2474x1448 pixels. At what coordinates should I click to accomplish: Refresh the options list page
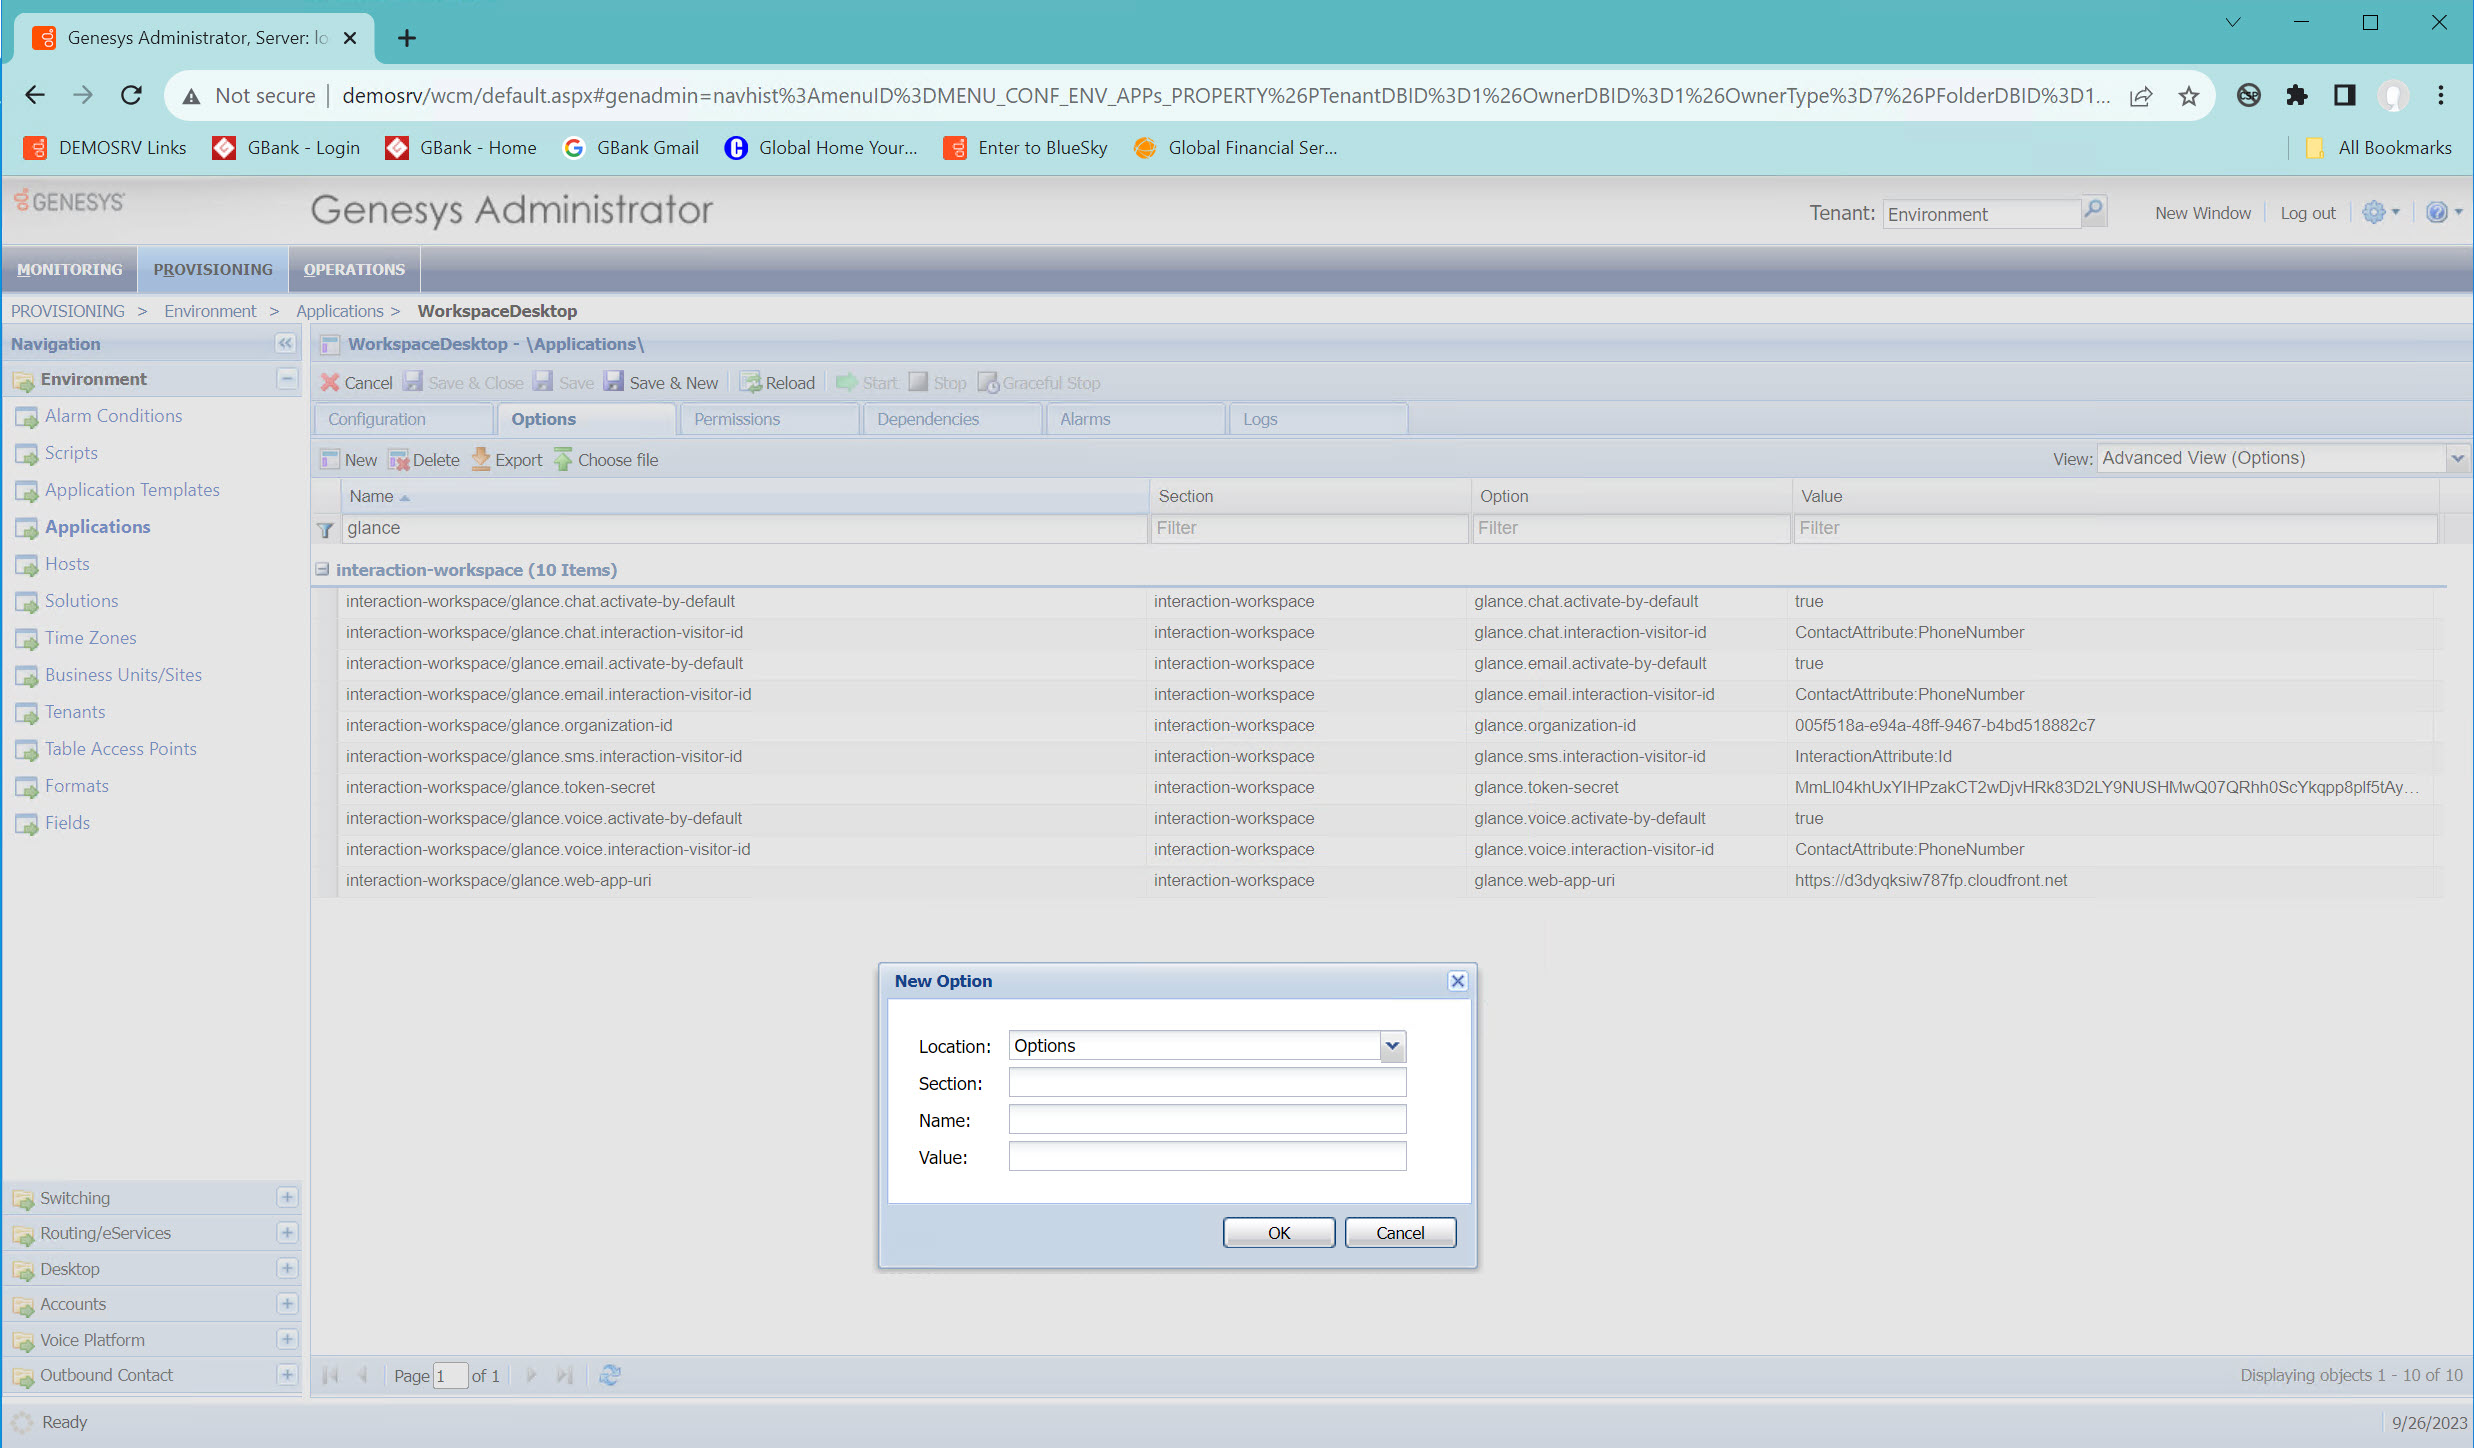pyautogui.click(x=610, y=1375)
